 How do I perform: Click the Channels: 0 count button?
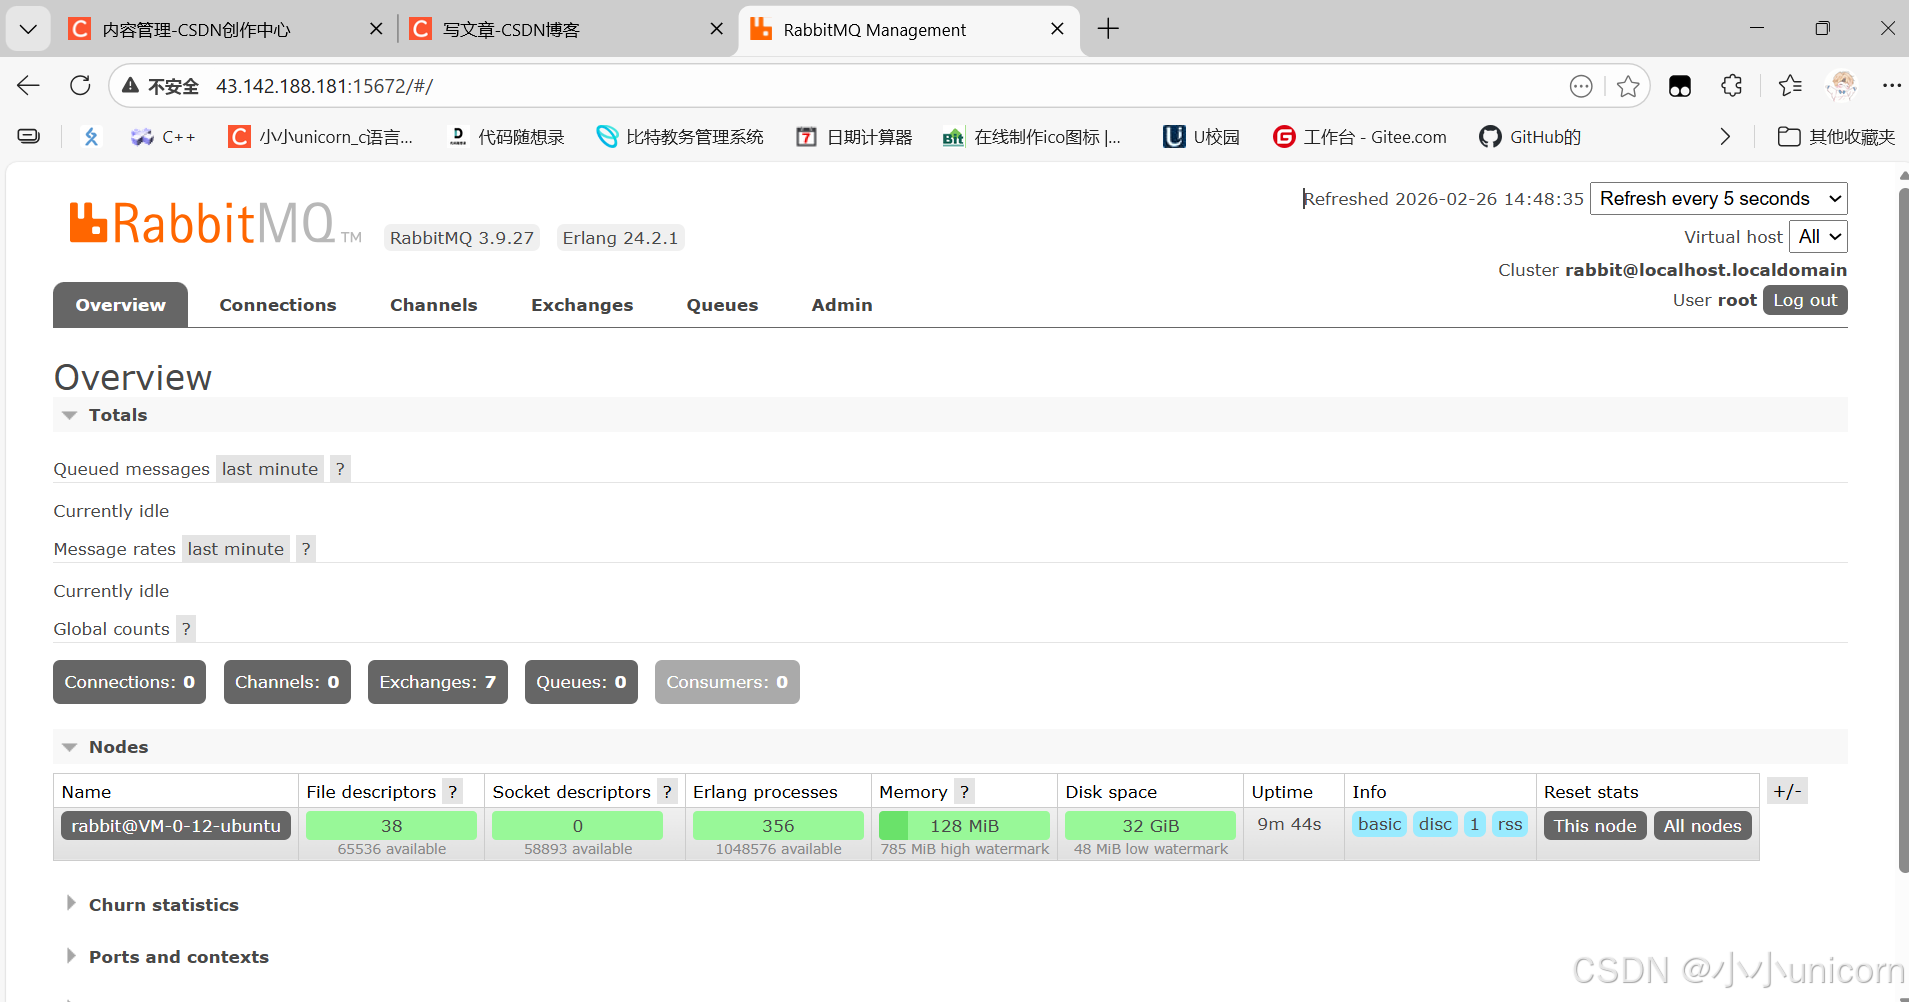pyautogui.click(x=287, y=682)
